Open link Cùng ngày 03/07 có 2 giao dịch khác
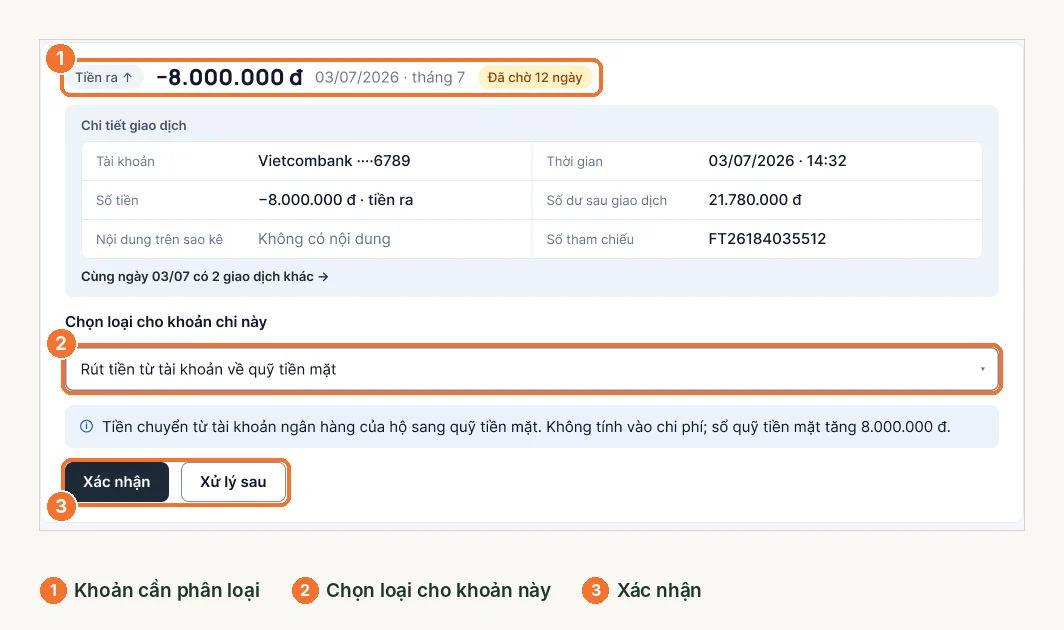 click(204, 276)
